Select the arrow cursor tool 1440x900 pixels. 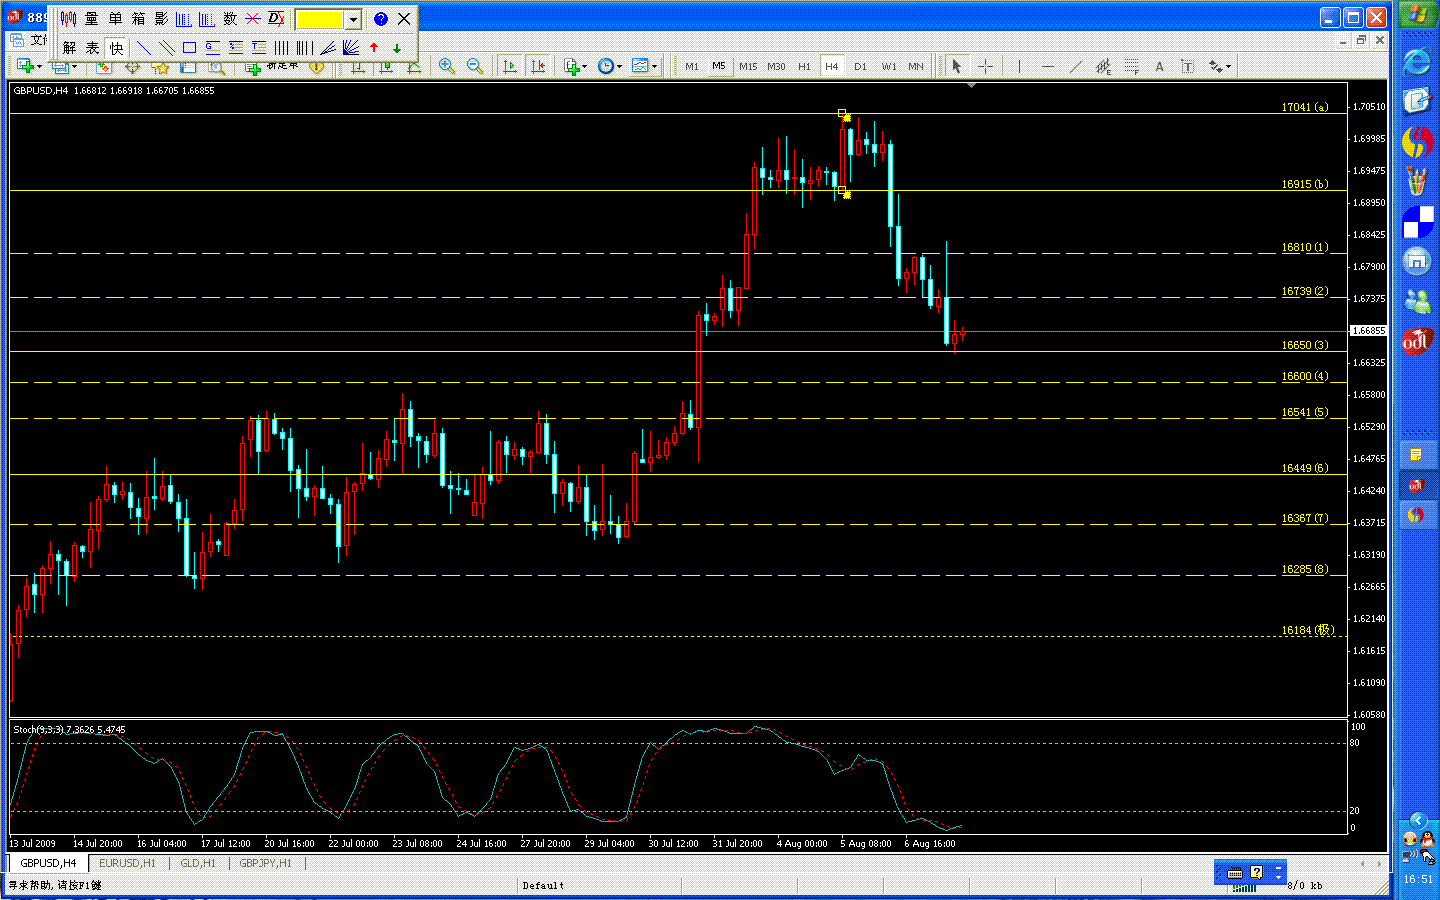click(x=956, y=66)
